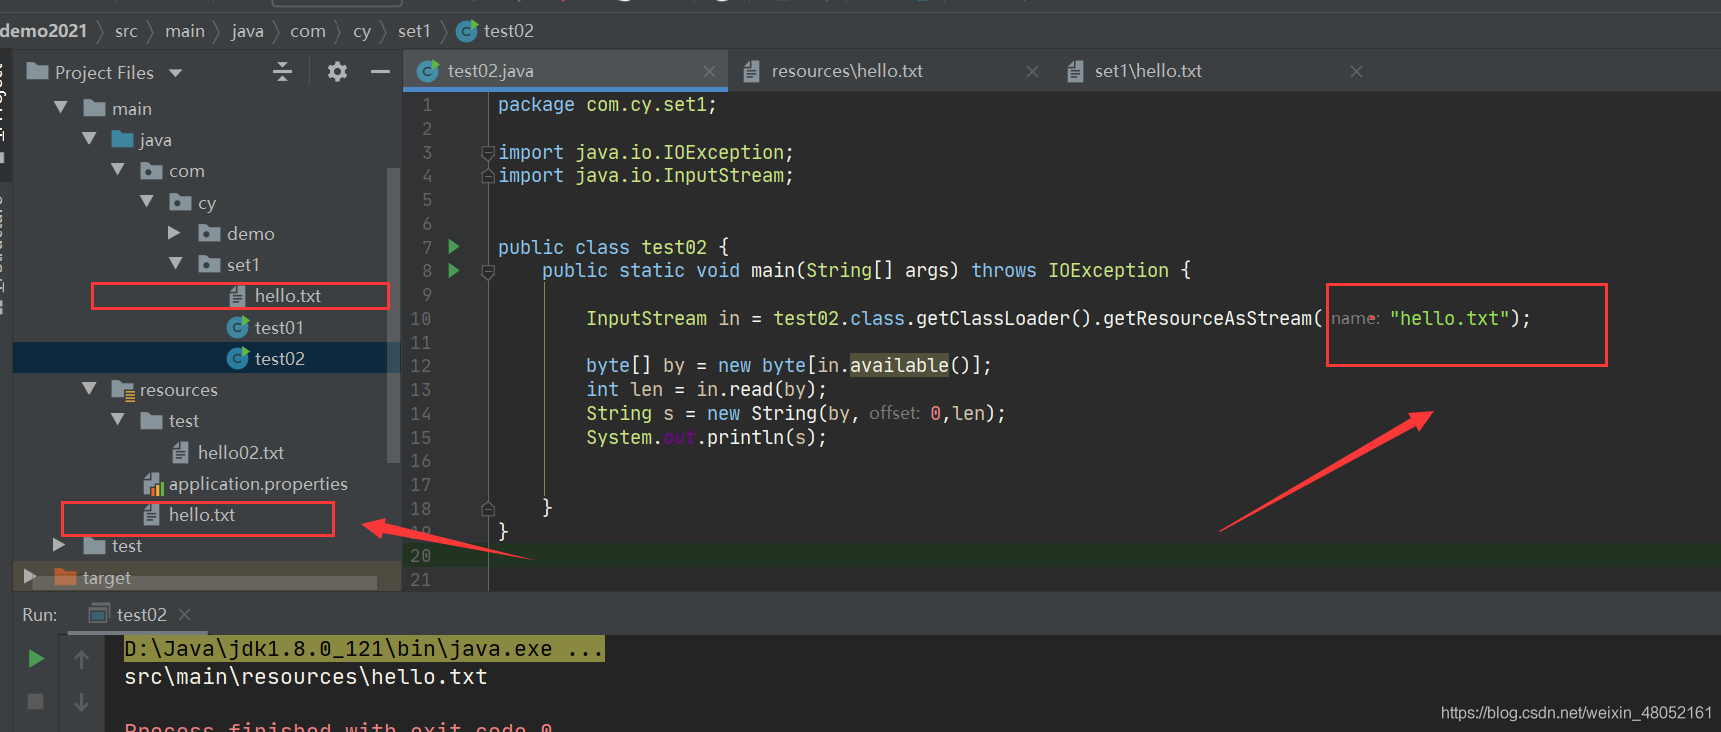Close the test02.java tab
This screenshot has height=732, width=1721.
point(709,71)
